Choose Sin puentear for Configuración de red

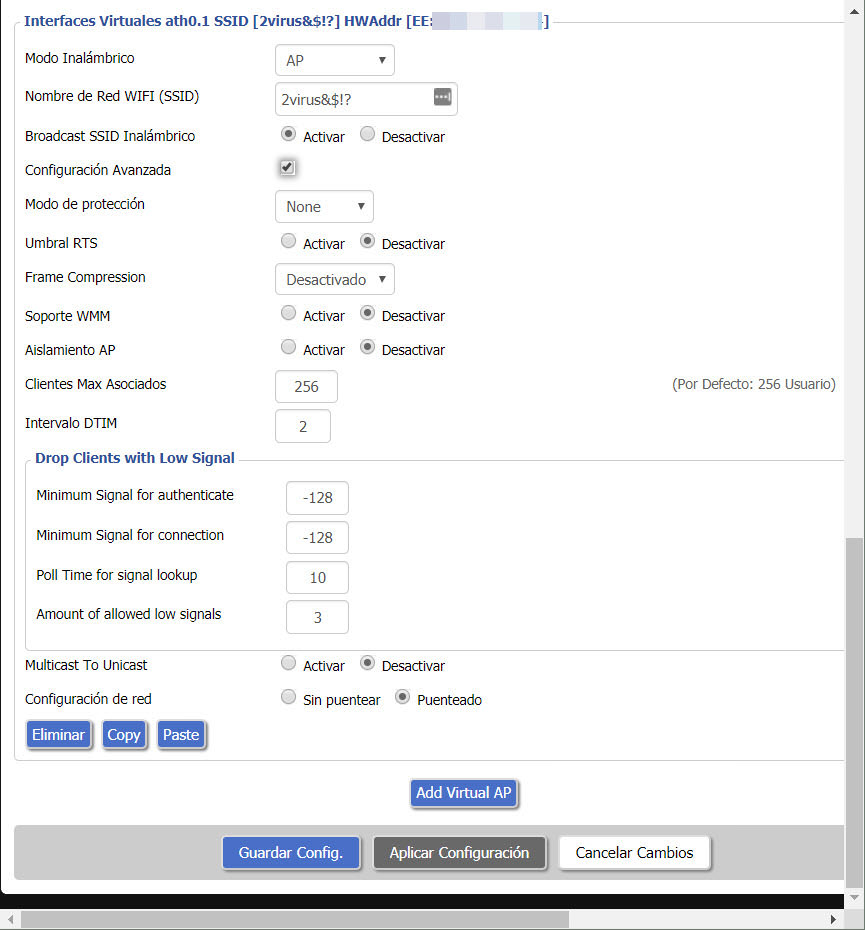[289, 698]
